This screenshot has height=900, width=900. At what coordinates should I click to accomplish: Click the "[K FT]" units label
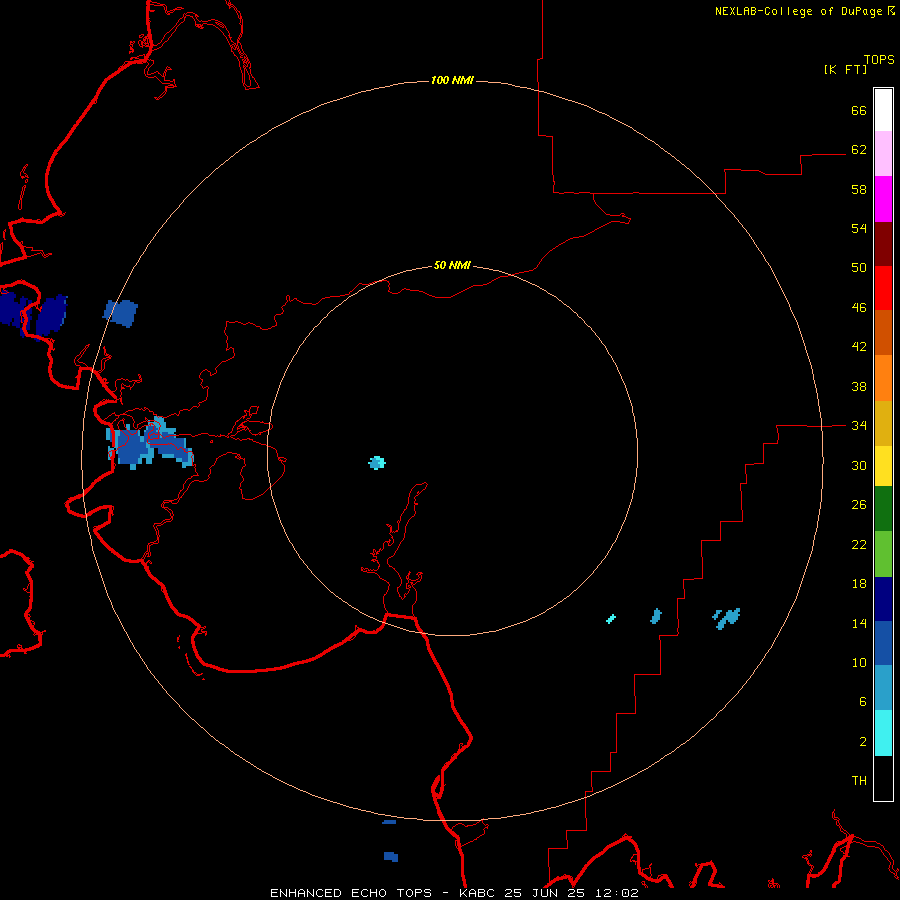click(x=845, y=69)
